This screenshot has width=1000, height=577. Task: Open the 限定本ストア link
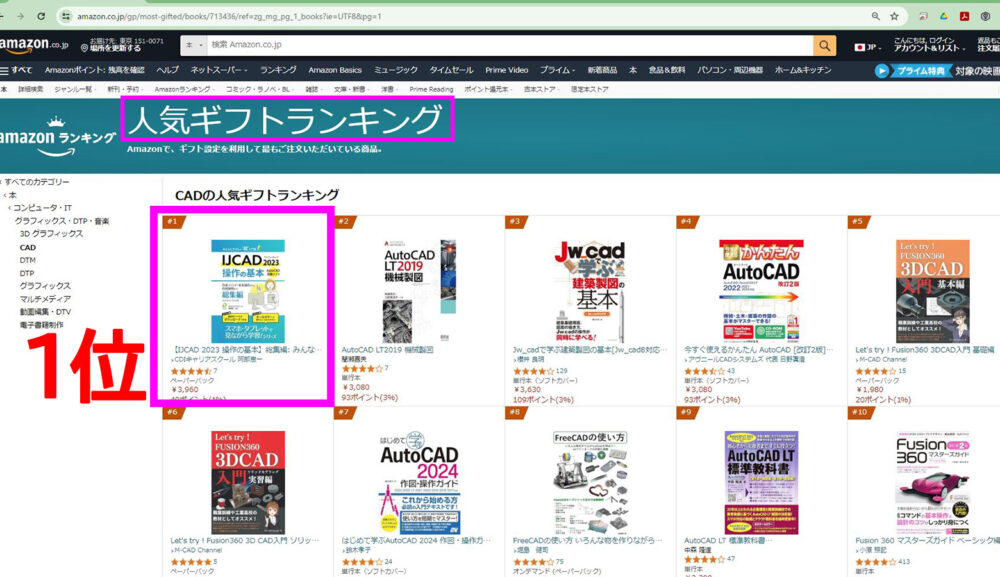(589, 90)
